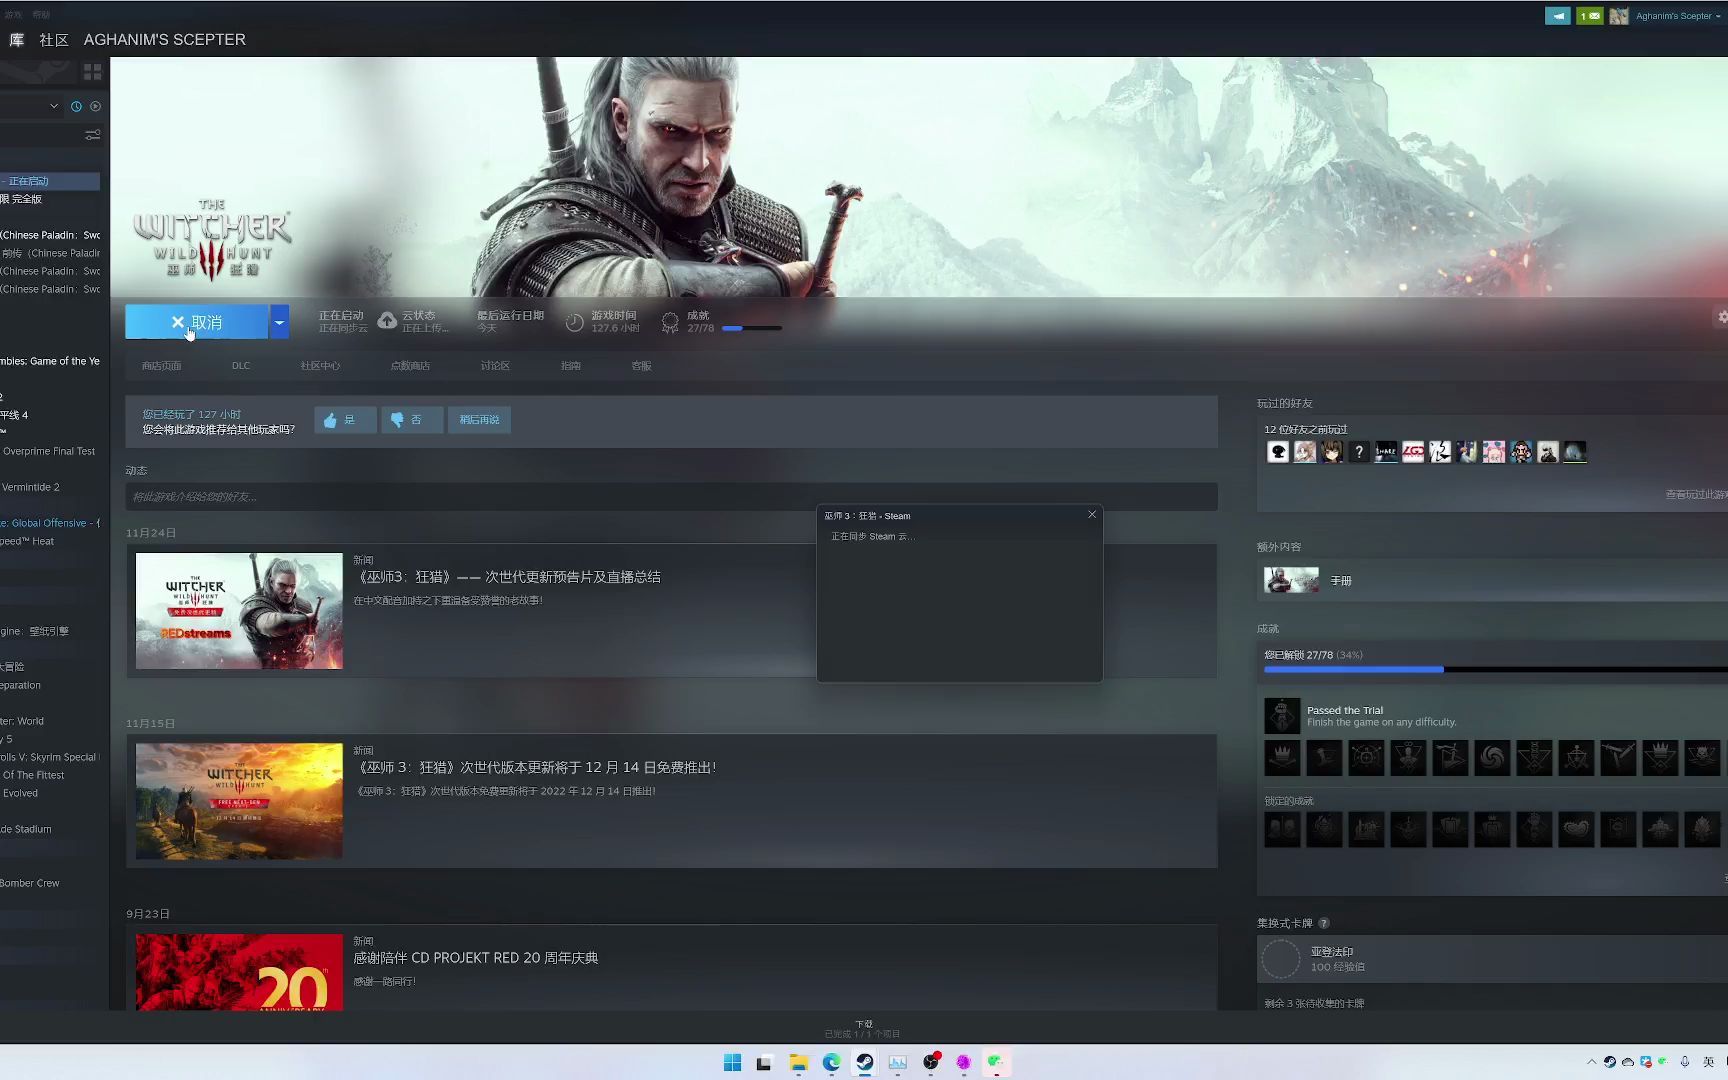Click the recent games clock icon in sidebar
1728x1080 pixels.
click(x=76, y=106)
